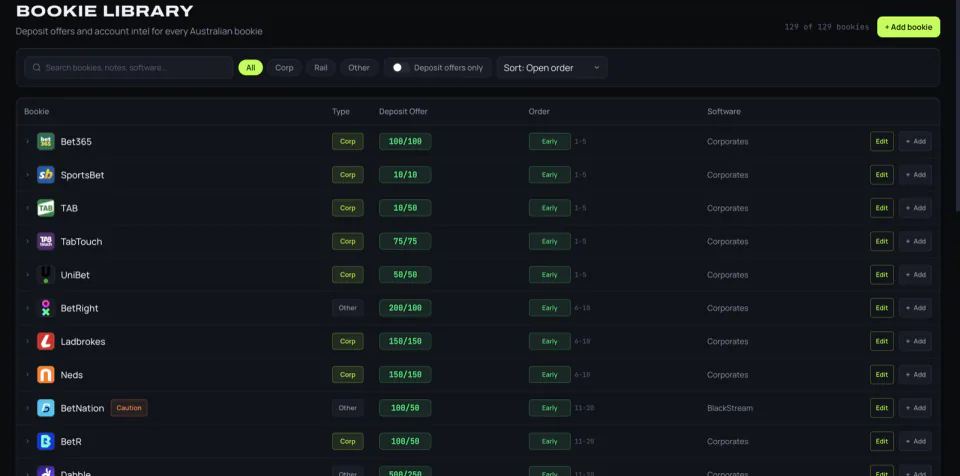Viewport: 960px width, 476px height.
Task: Click the Ladbrokes logo icon
Action: (46, 341)
